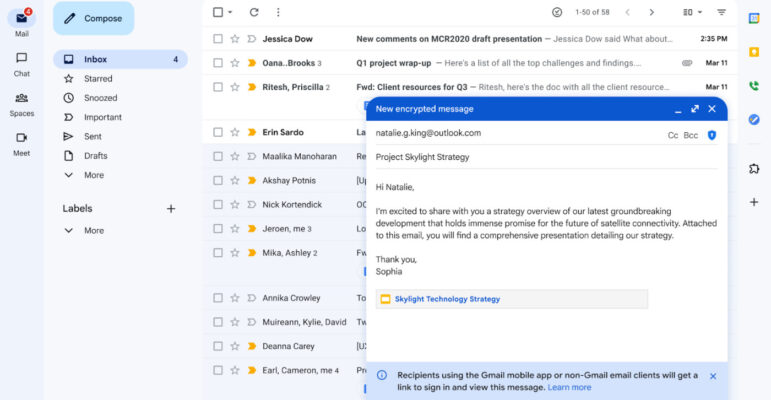Image resolution: width=771 pixels, height=400 pixels.
Task: Create a new label with plus icon
Action: click(171, 209)
